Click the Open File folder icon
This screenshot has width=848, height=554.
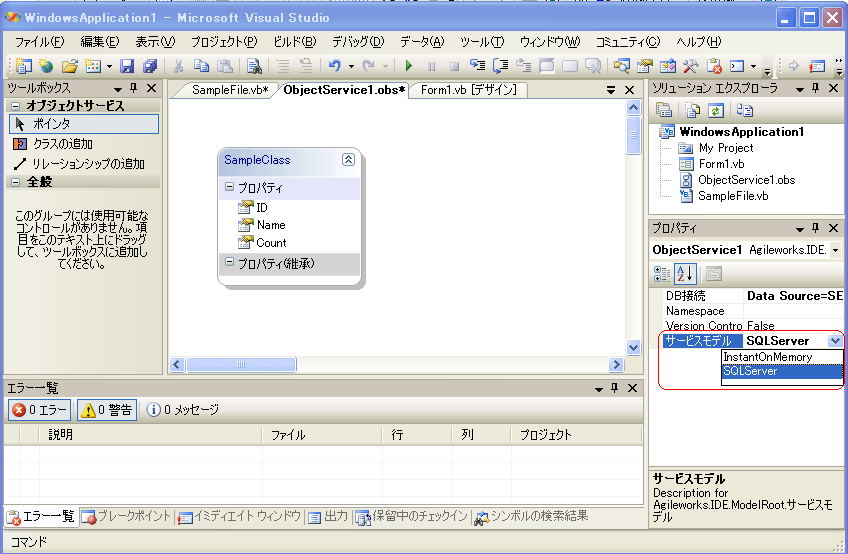pos(69,66)
